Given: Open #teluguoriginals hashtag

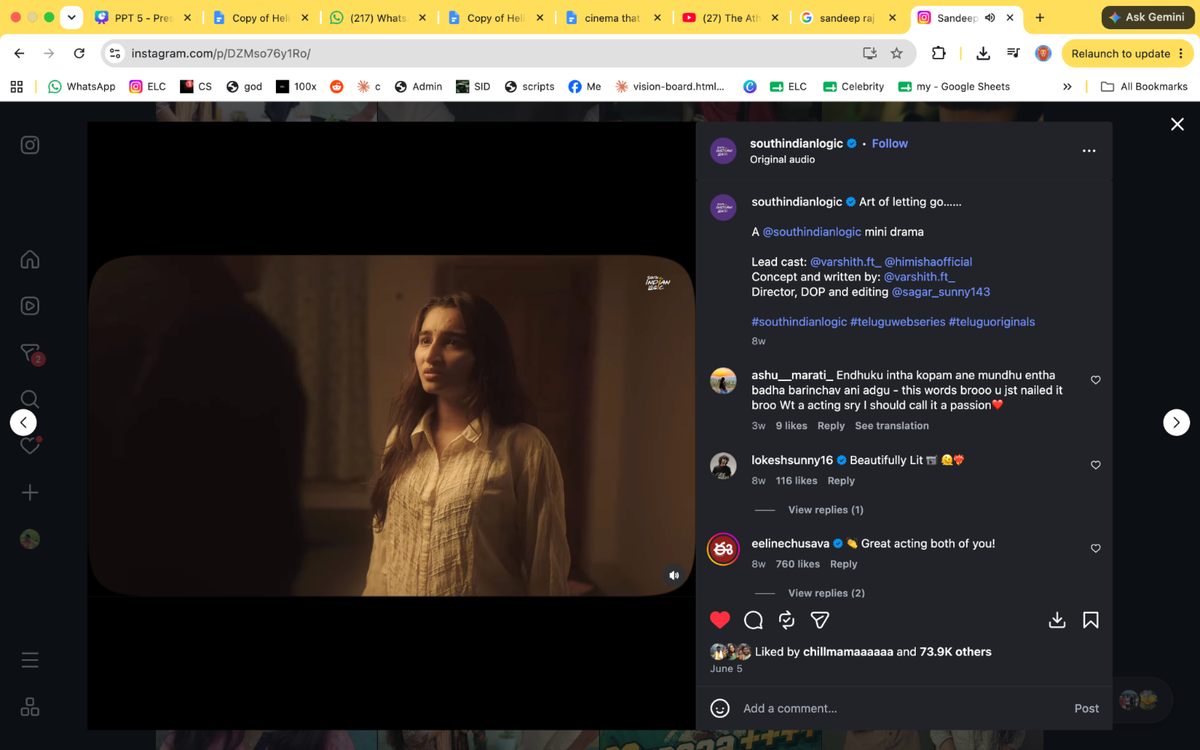Looking at the screenshot, I should point(992,322).
